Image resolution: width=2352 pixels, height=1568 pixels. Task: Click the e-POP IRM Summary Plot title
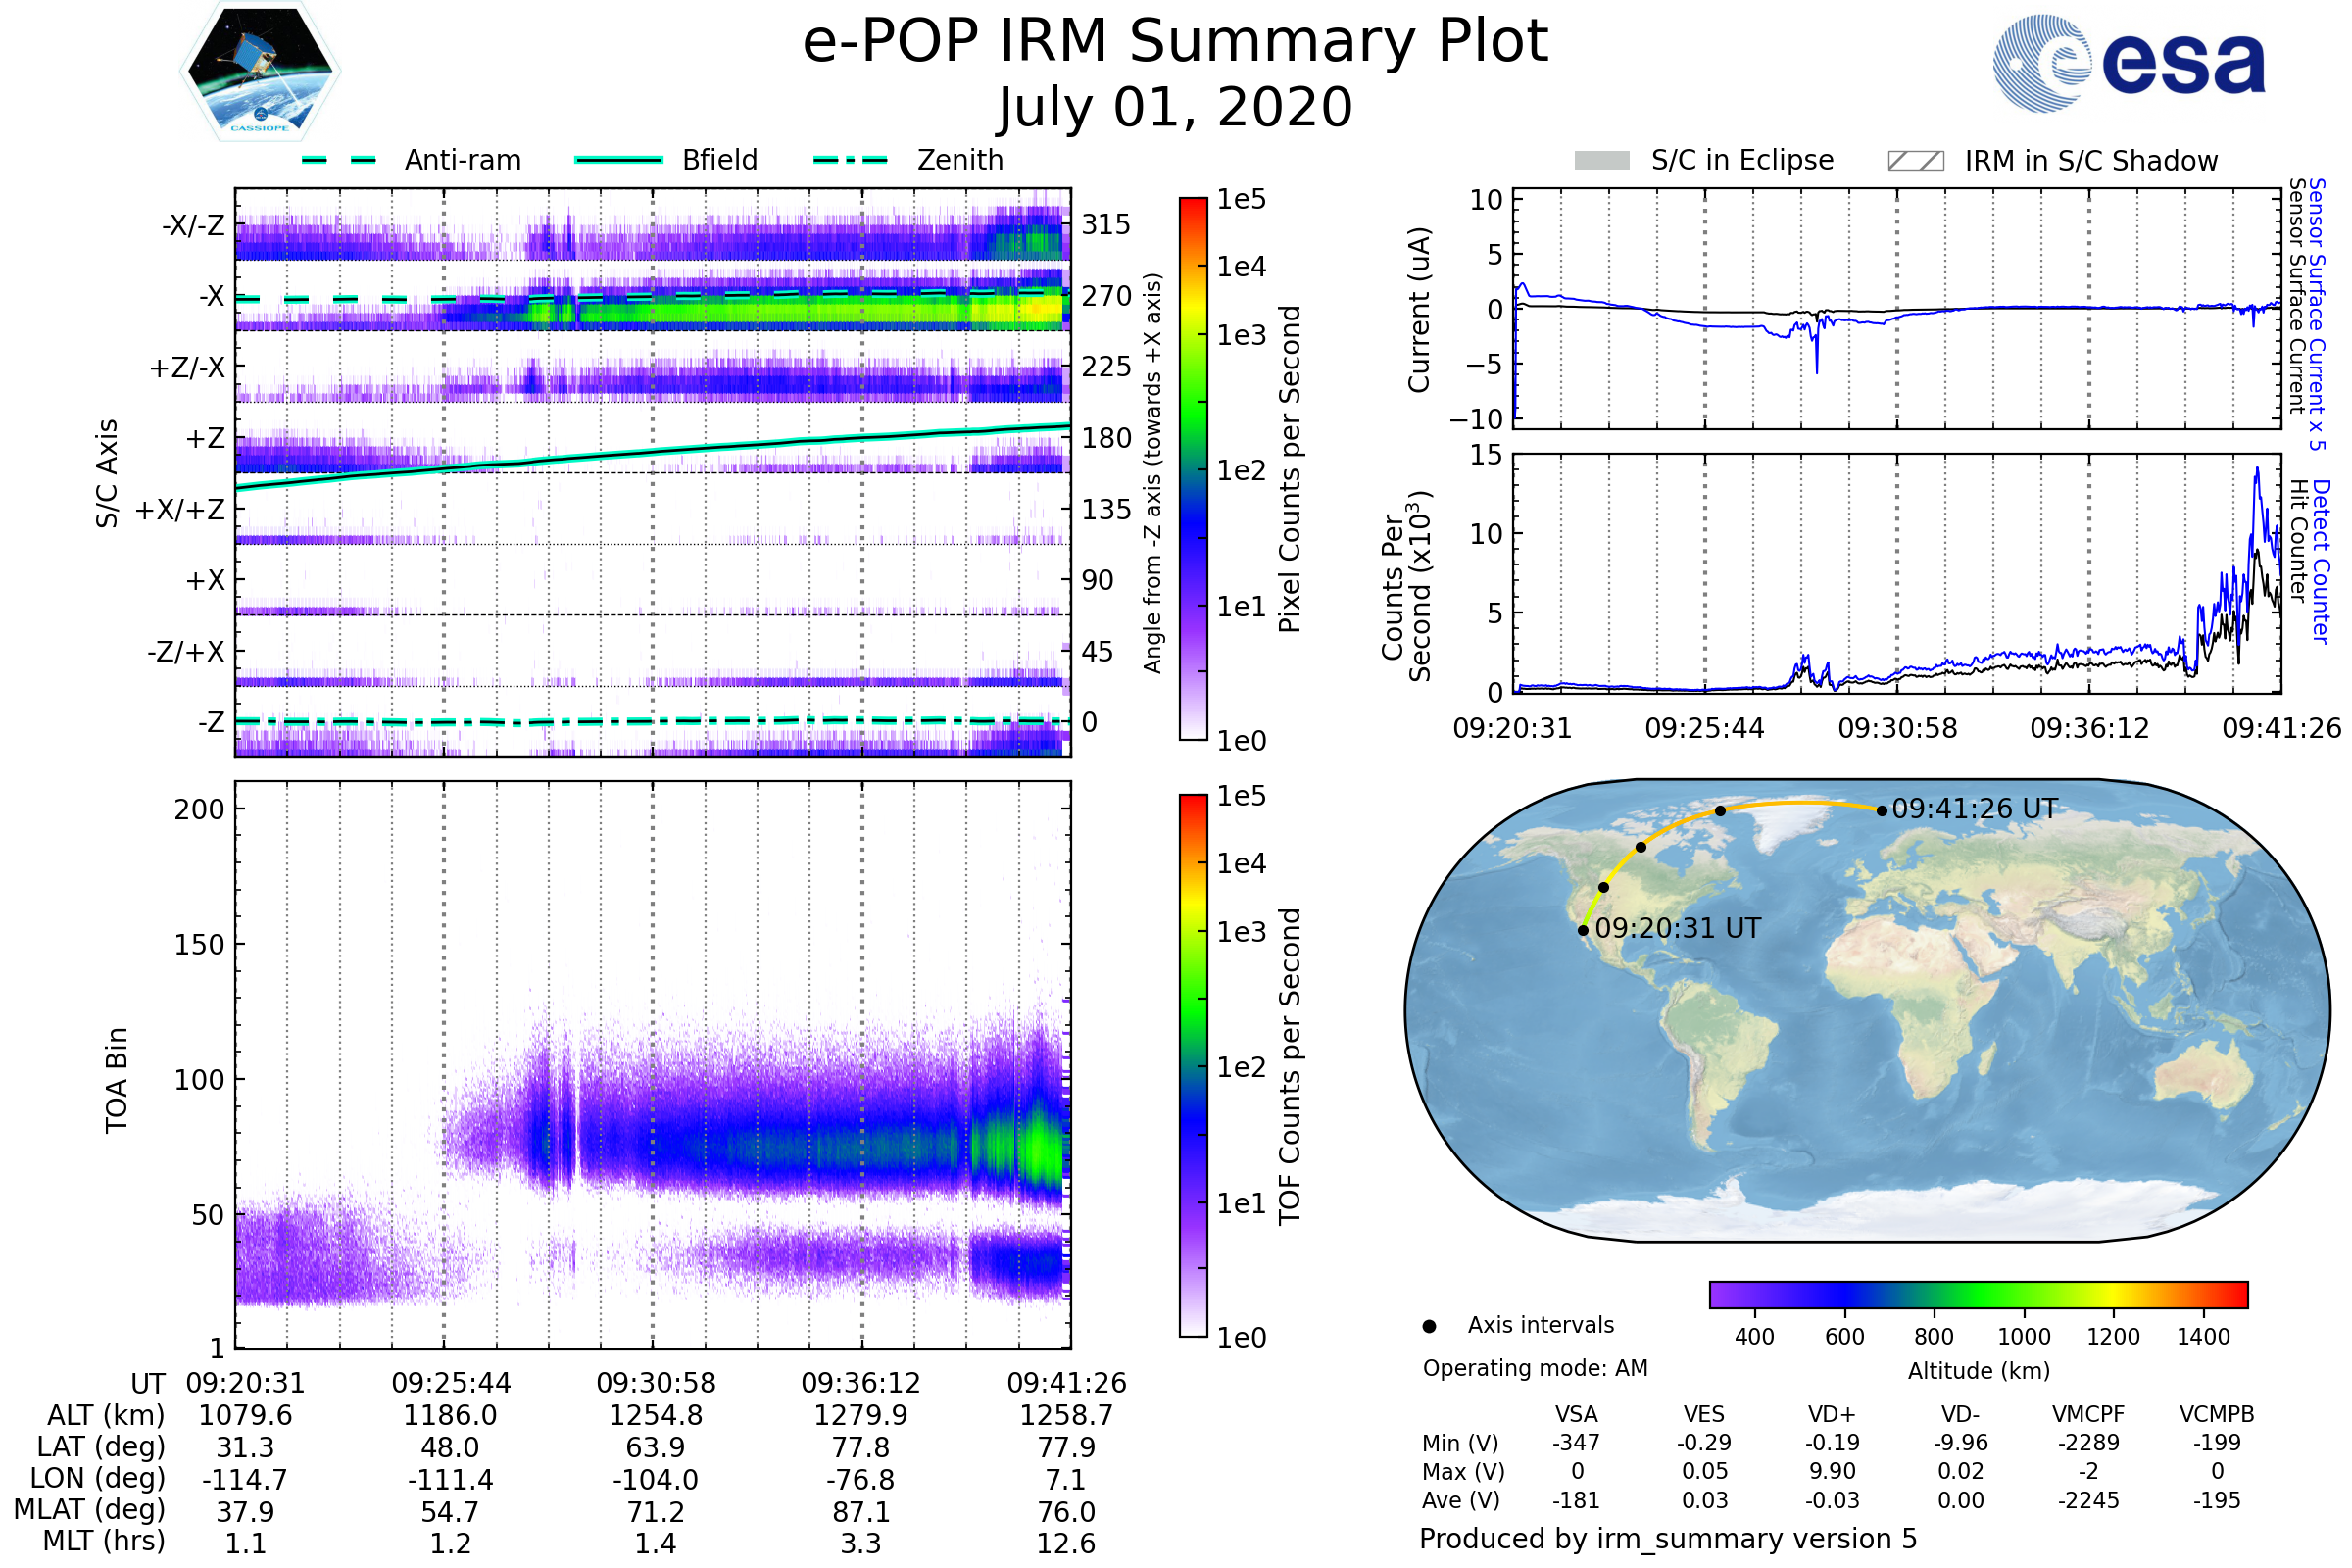pos(1175,42)
